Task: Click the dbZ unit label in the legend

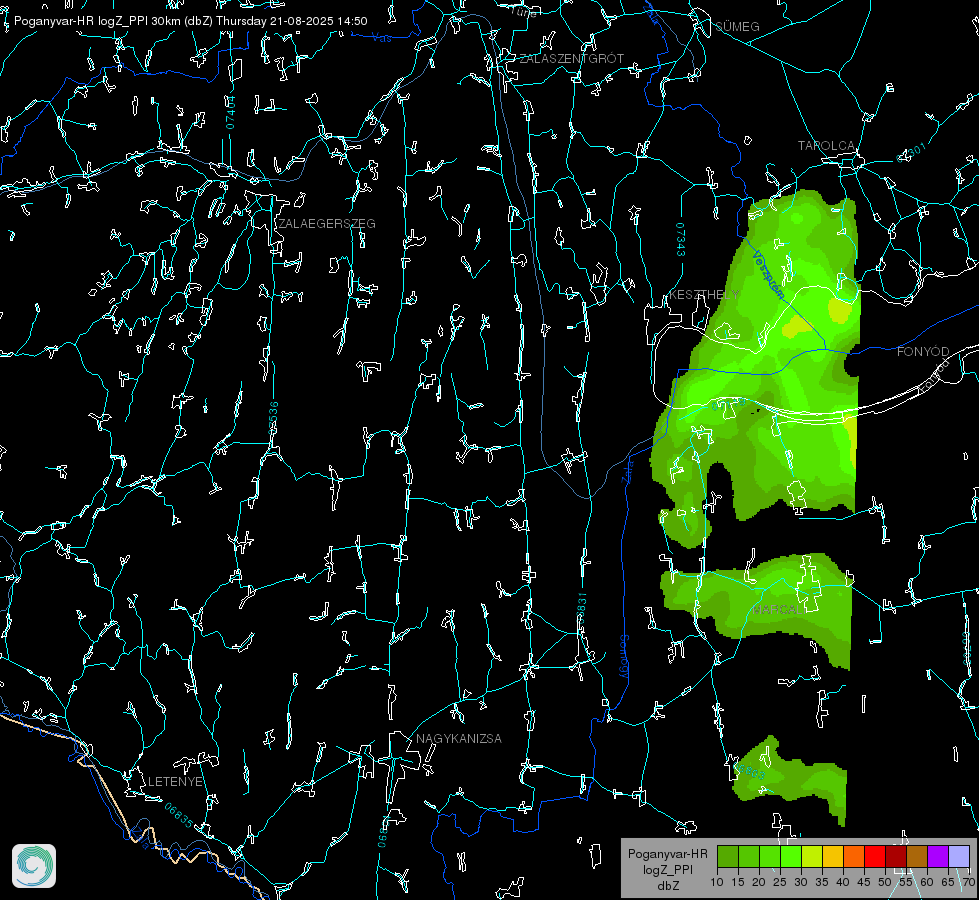Action: 667,886
